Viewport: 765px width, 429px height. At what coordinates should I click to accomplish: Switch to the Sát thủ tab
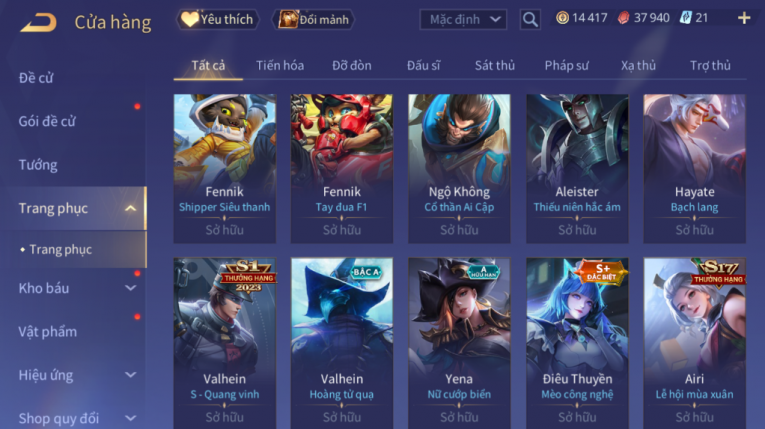pos(495,65)
